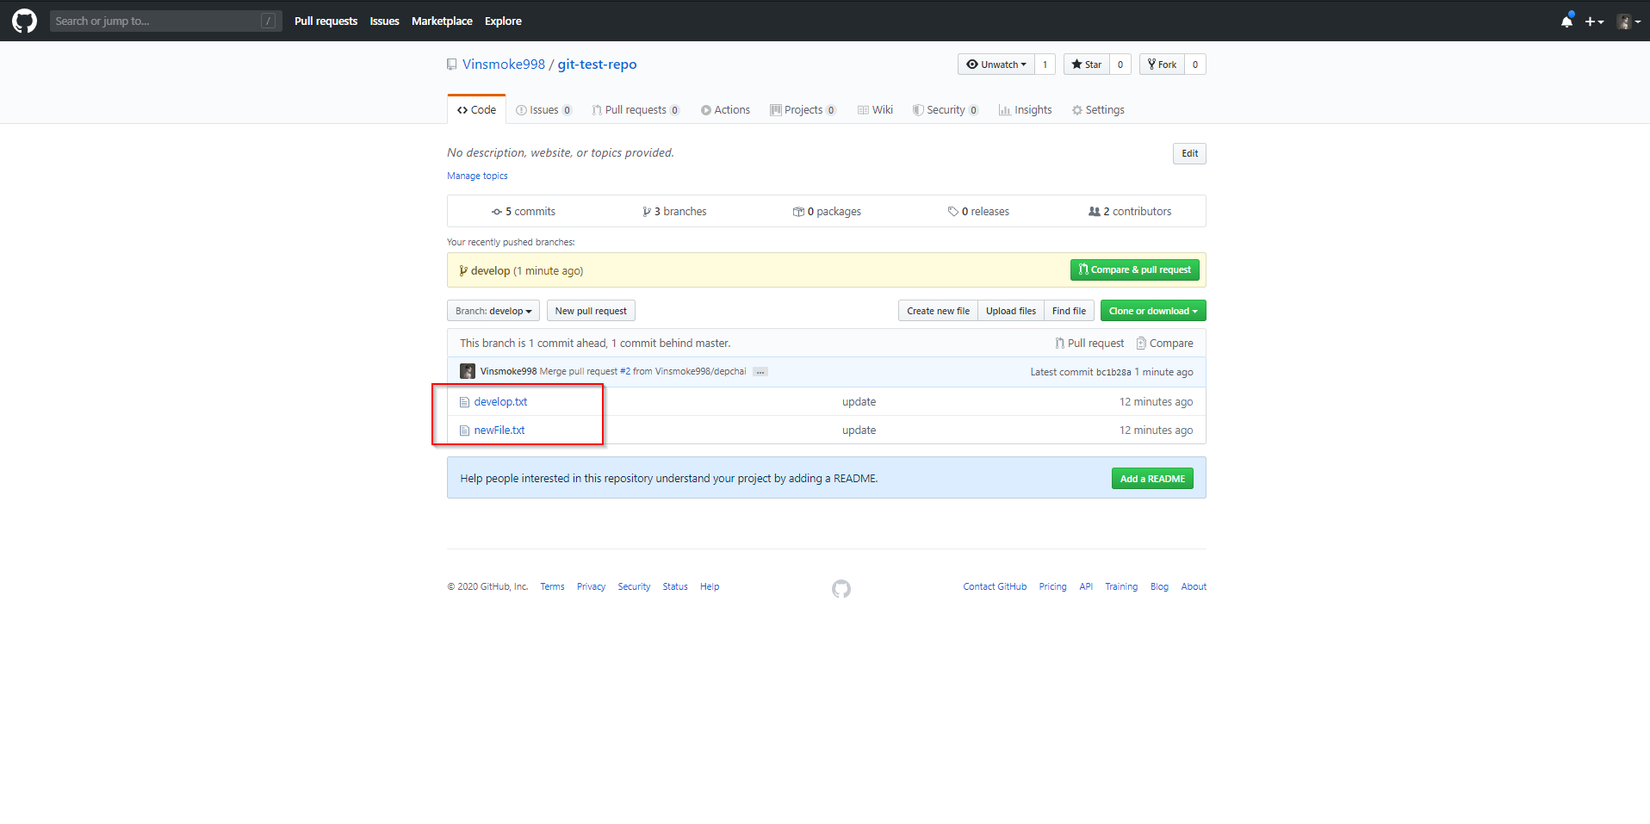Open pull request #2 link in commit message
The image size is (1650, 824).
pos(625,372)
